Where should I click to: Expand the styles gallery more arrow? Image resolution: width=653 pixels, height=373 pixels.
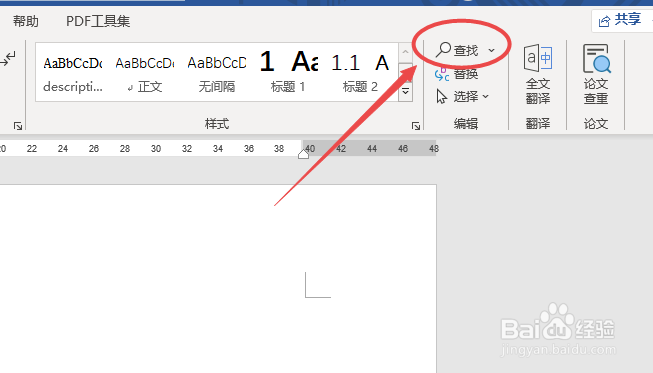(x=406, y=92)
